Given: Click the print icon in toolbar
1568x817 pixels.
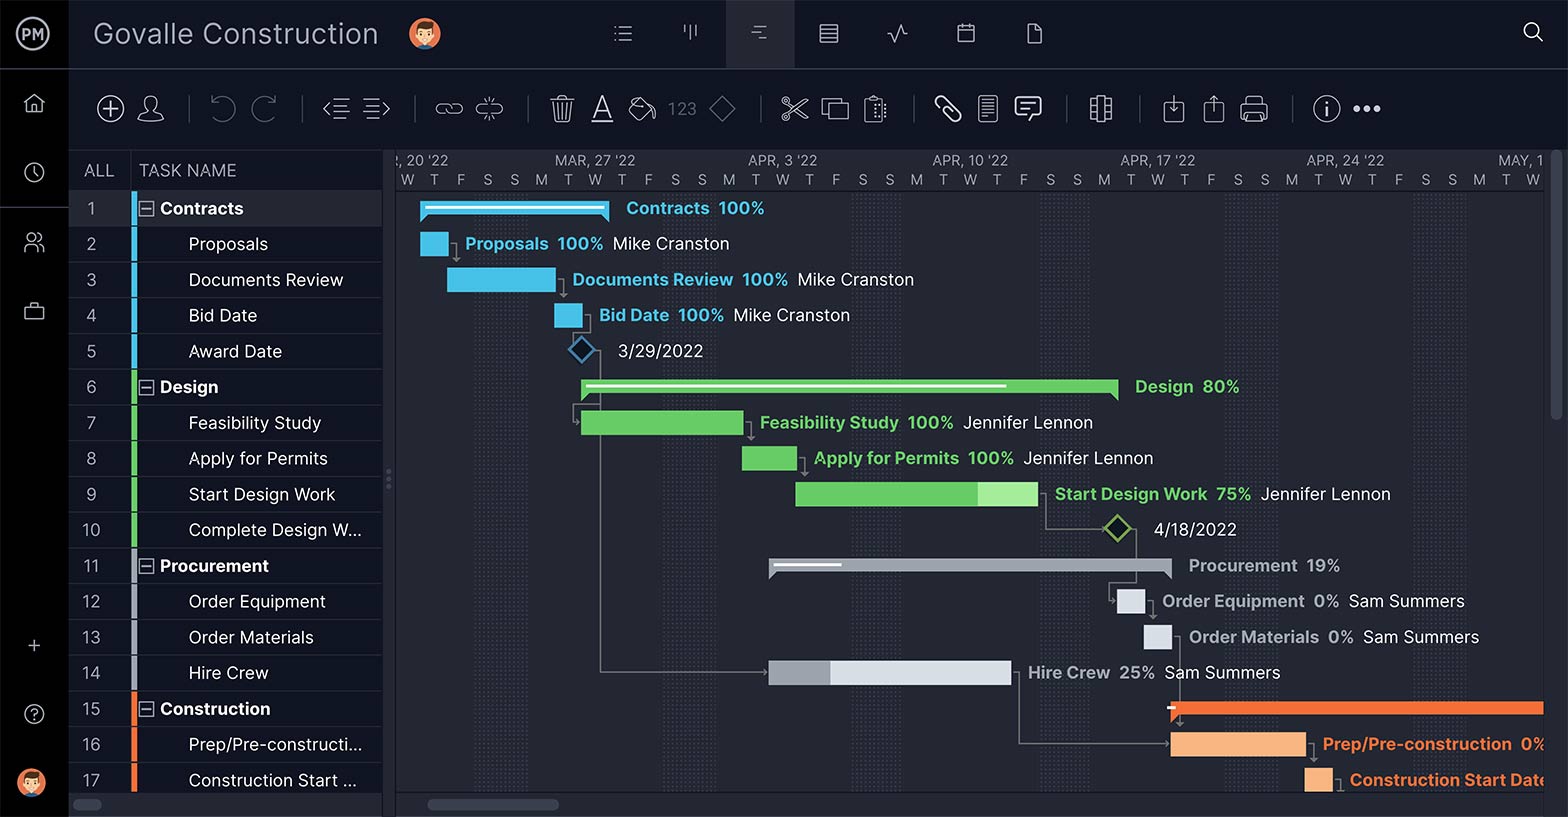Looking at the screenshot, I should tap(1254, 109).
